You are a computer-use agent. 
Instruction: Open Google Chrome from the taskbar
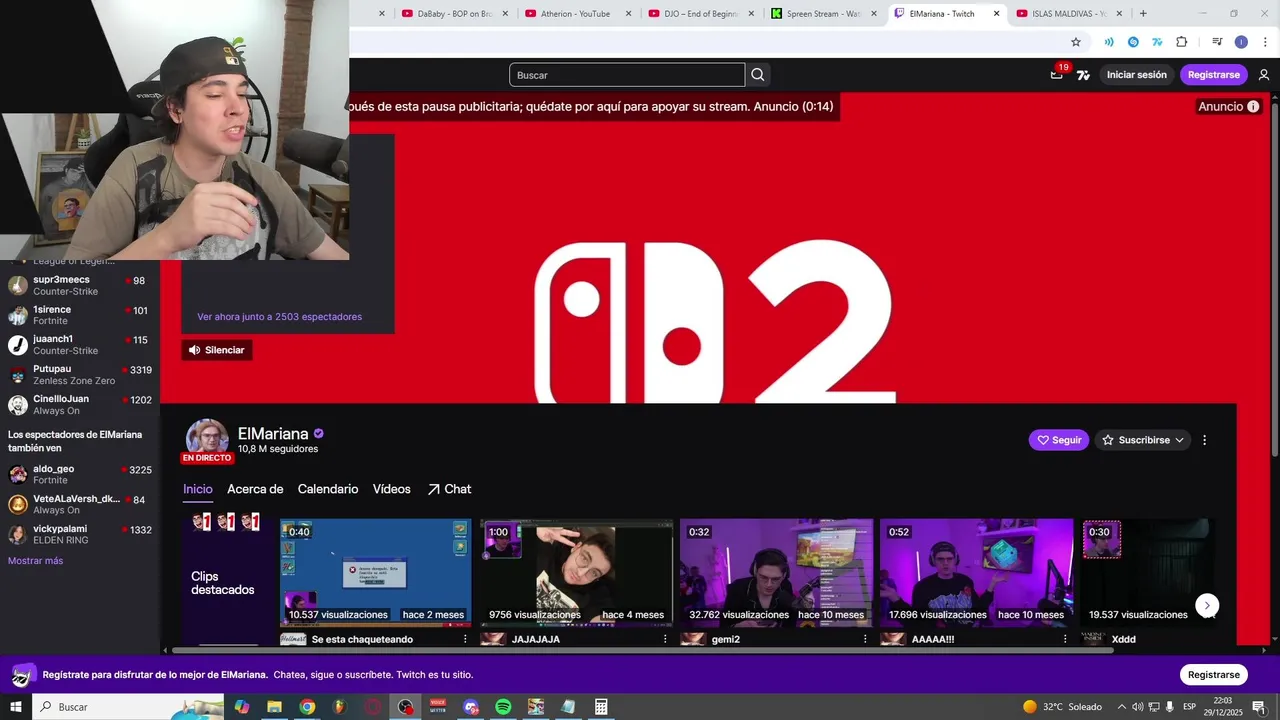pyautogui.click(x=307, y=707)
